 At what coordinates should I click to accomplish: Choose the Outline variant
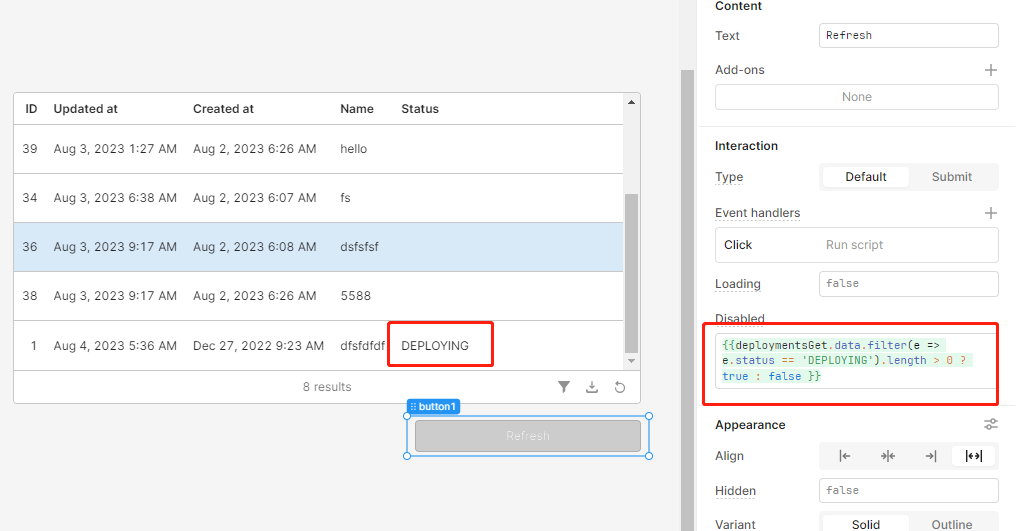[951, 524]
